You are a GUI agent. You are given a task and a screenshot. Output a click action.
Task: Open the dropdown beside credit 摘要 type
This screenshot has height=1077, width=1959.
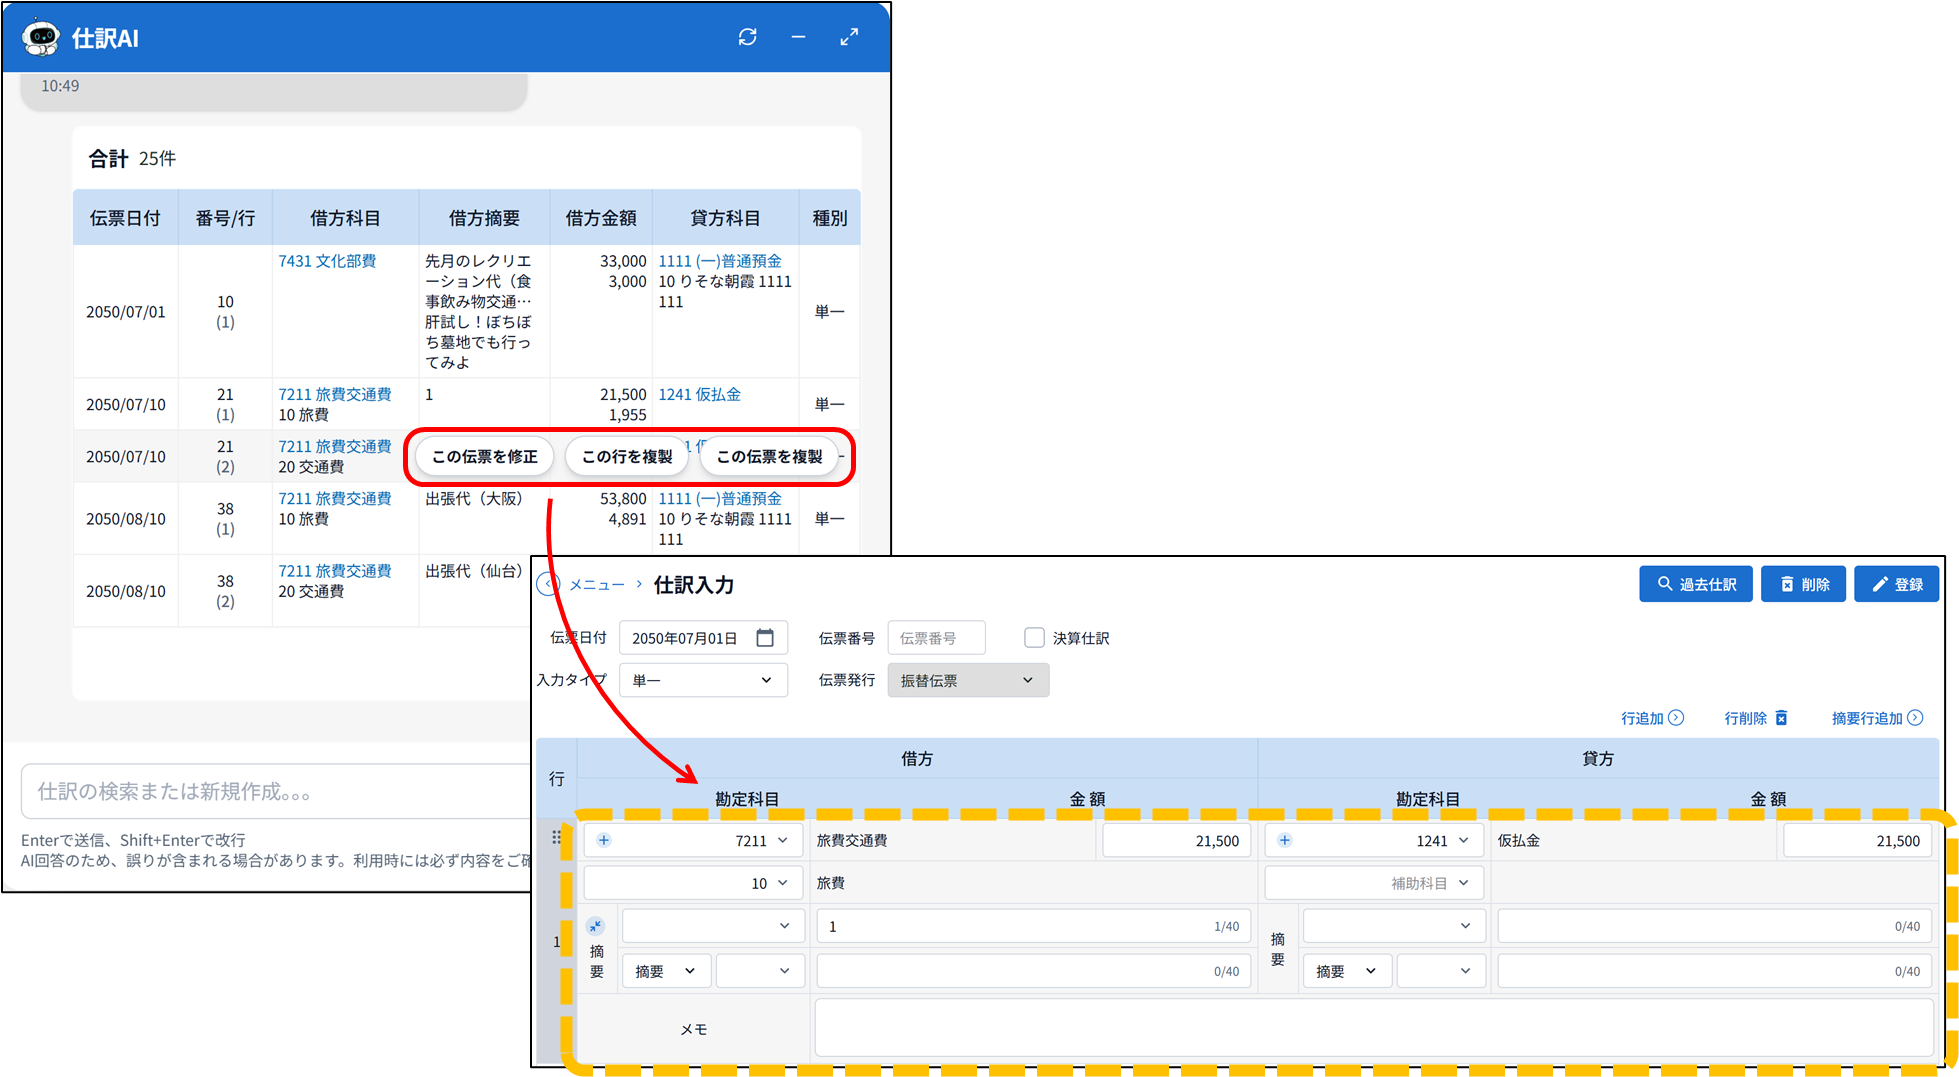[1440, 971]
